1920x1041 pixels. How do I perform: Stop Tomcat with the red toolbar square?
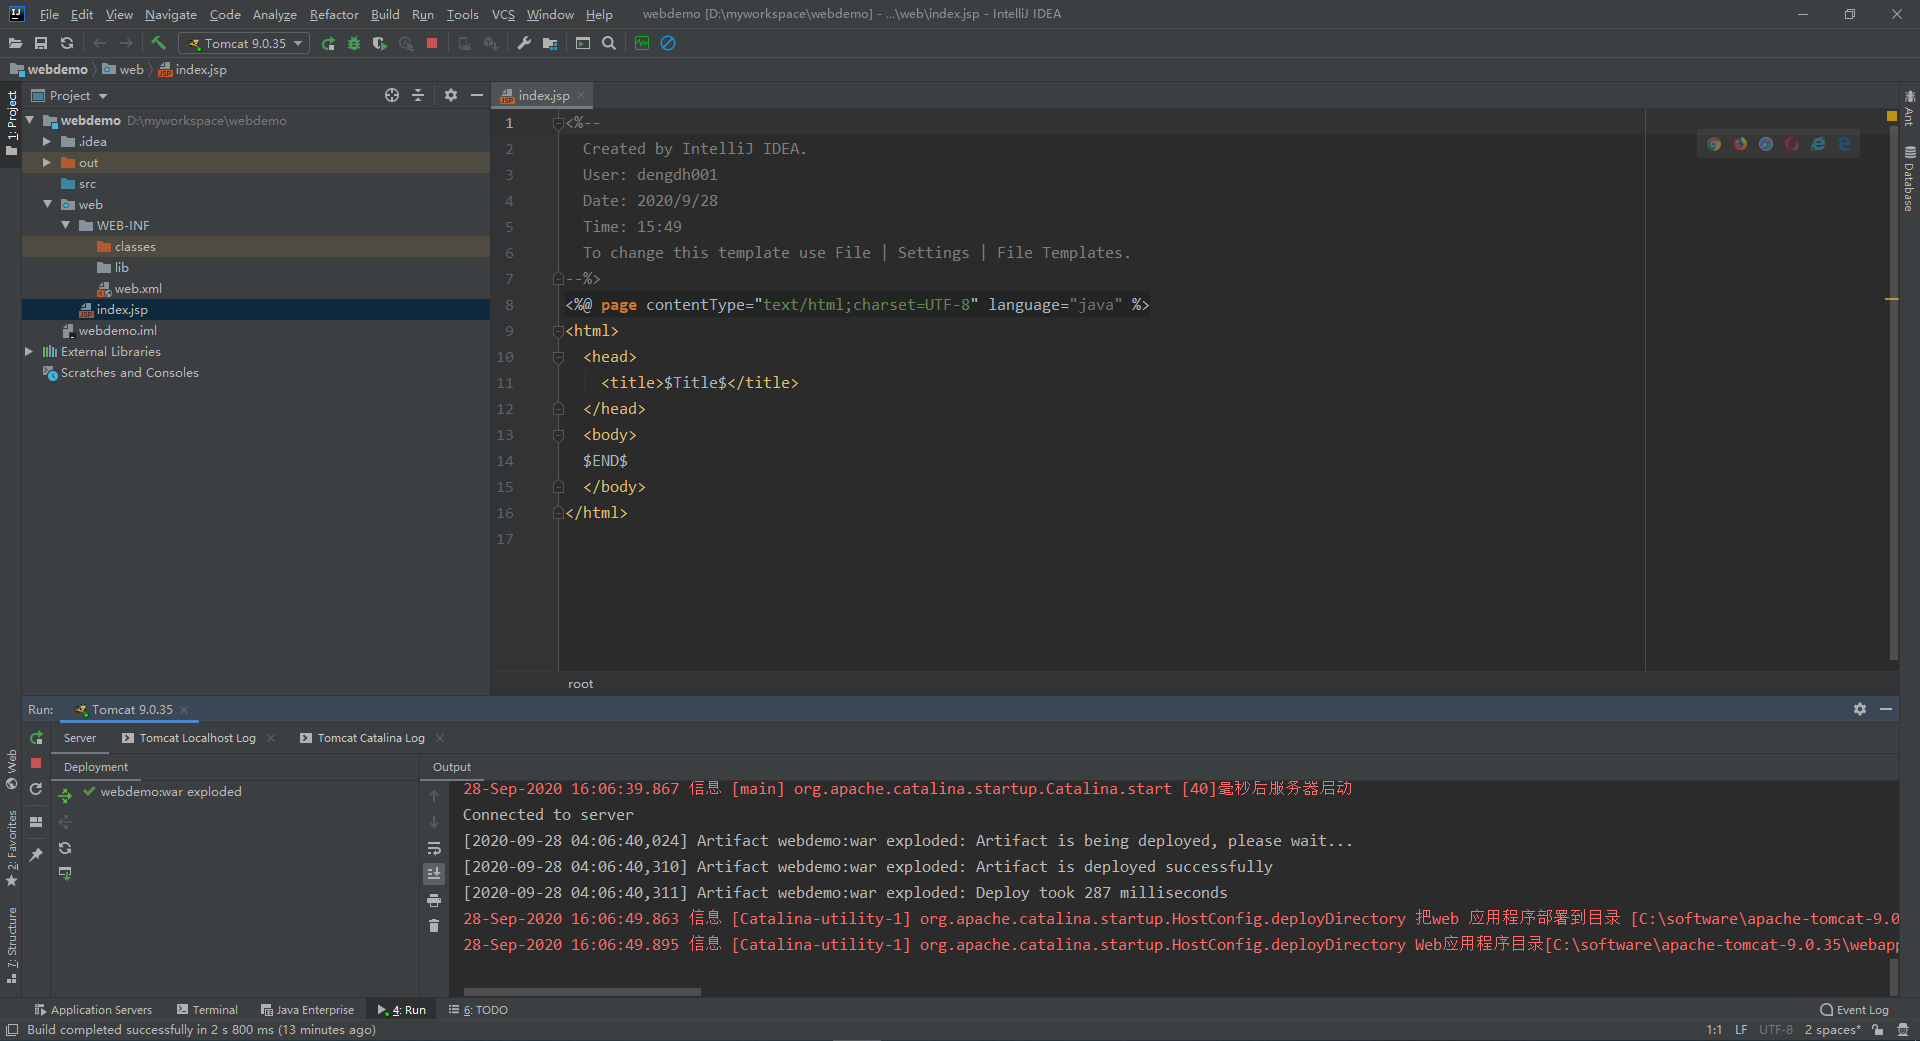(x=432, y=43)
